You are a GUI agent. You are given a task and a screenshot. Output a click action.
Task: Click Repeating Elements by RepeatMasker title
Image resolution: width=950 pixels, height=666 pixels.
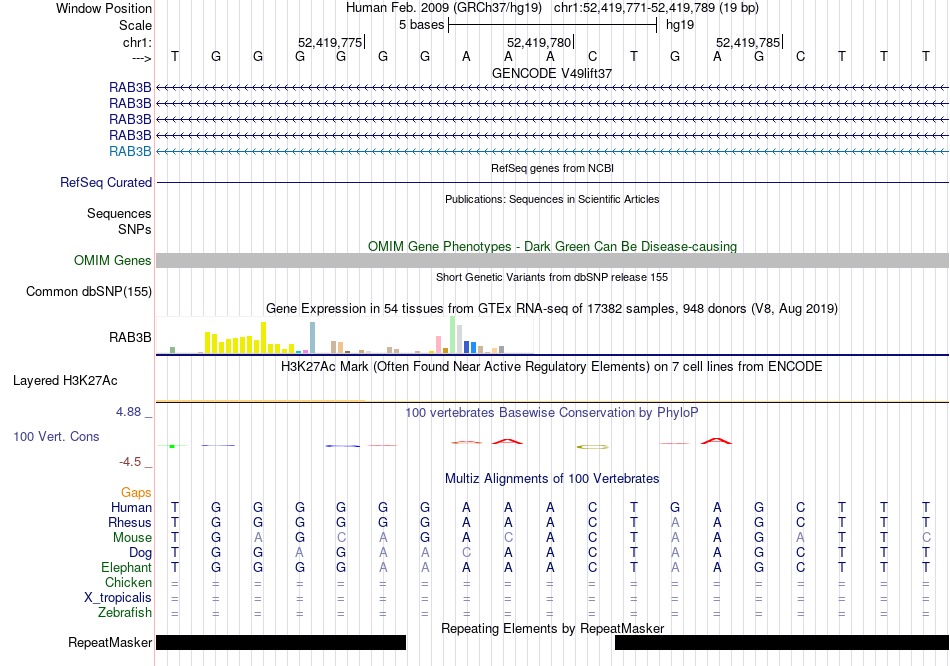pyautogui.click(x=552, y=628)
